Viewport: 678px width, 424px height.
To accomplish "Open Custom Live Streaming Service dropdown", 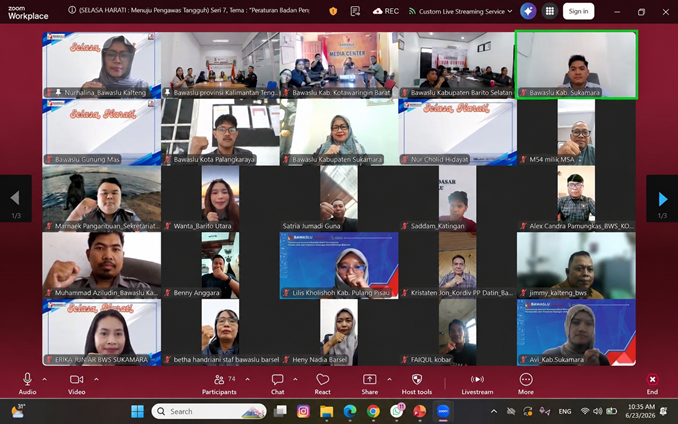I will click(x=461, y=11).
